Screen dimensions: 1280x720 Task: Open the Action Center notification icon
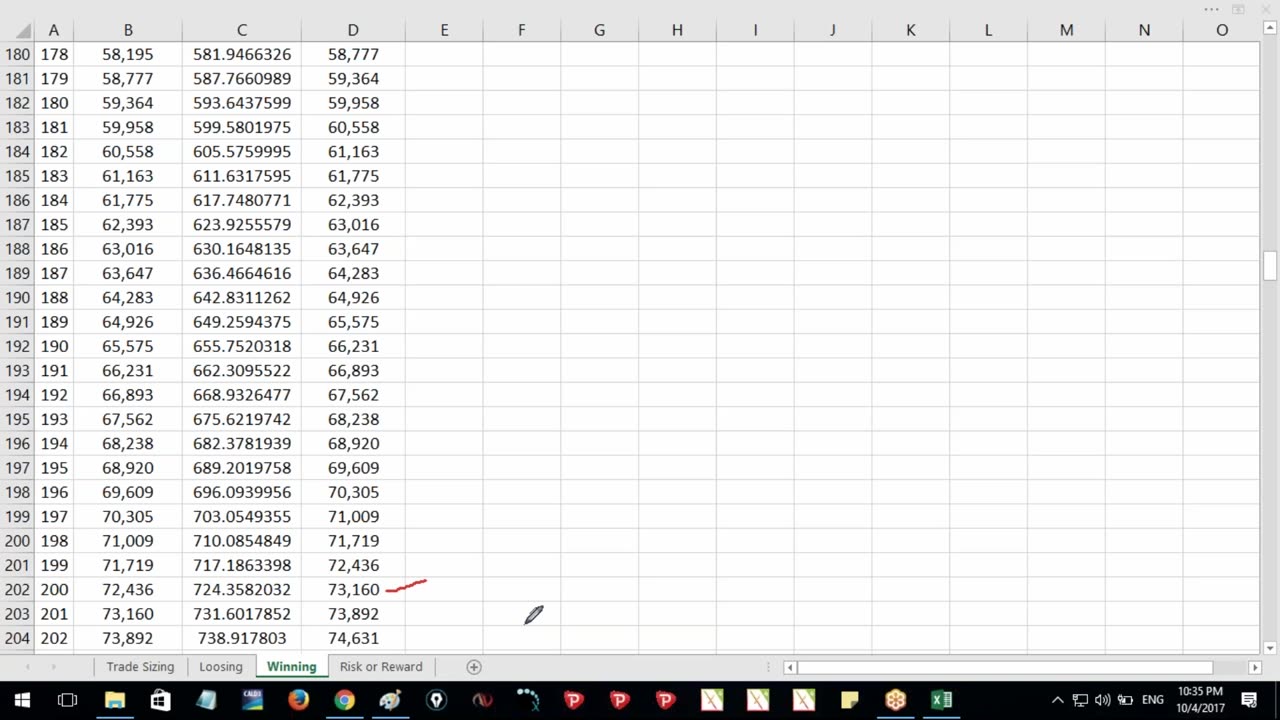(1249, 700)
